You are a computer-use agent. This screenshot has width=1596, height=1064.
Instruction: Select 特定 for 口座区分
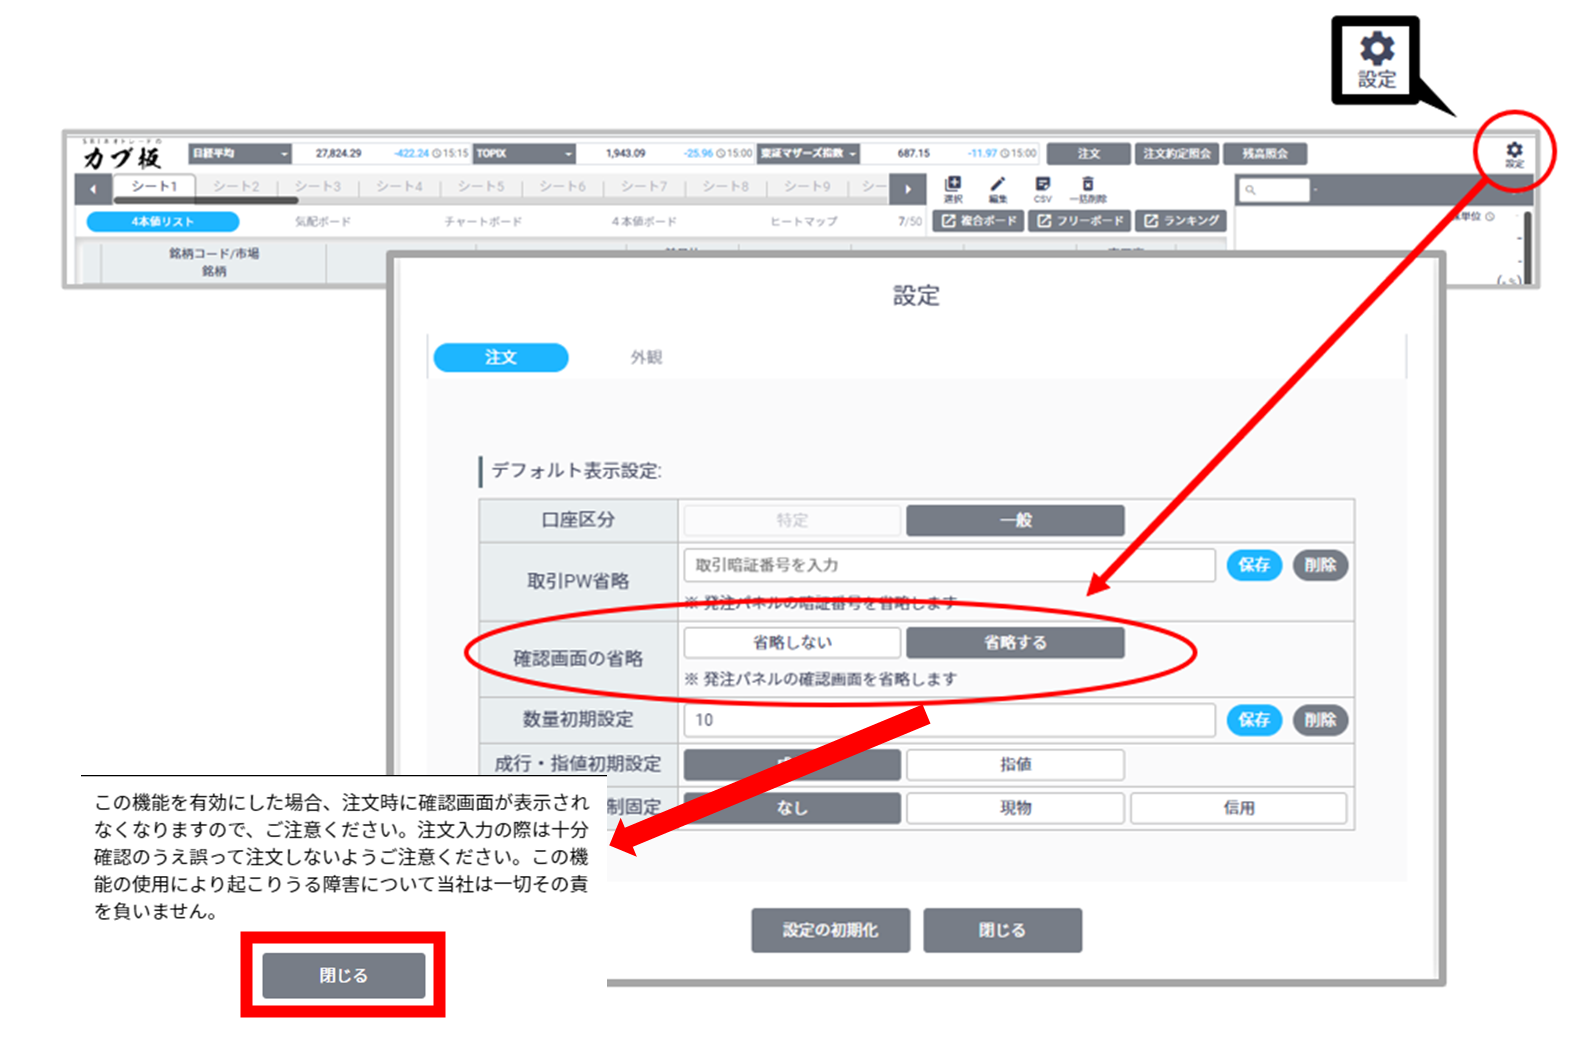coord(792,520)
